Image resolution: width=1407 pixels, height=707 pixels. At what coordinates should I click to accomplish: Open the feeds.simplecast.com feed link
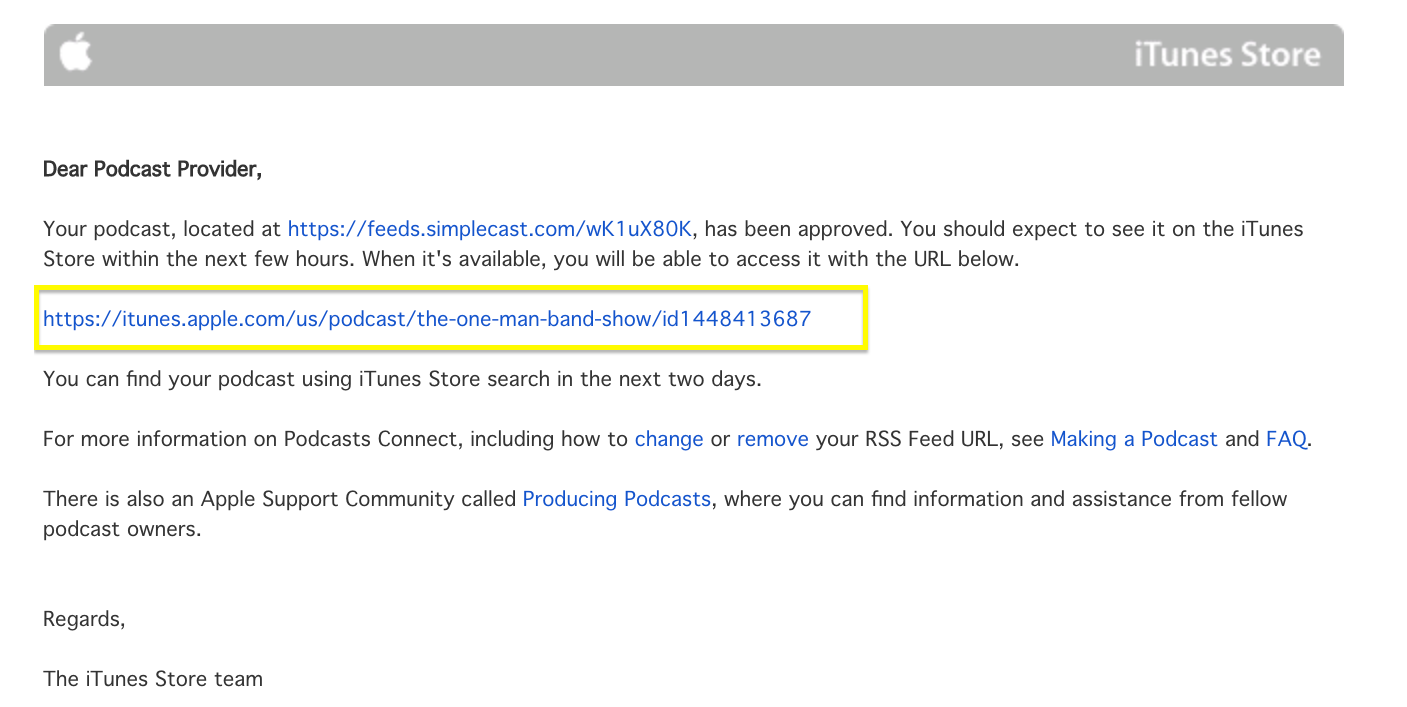coord(490,229)
